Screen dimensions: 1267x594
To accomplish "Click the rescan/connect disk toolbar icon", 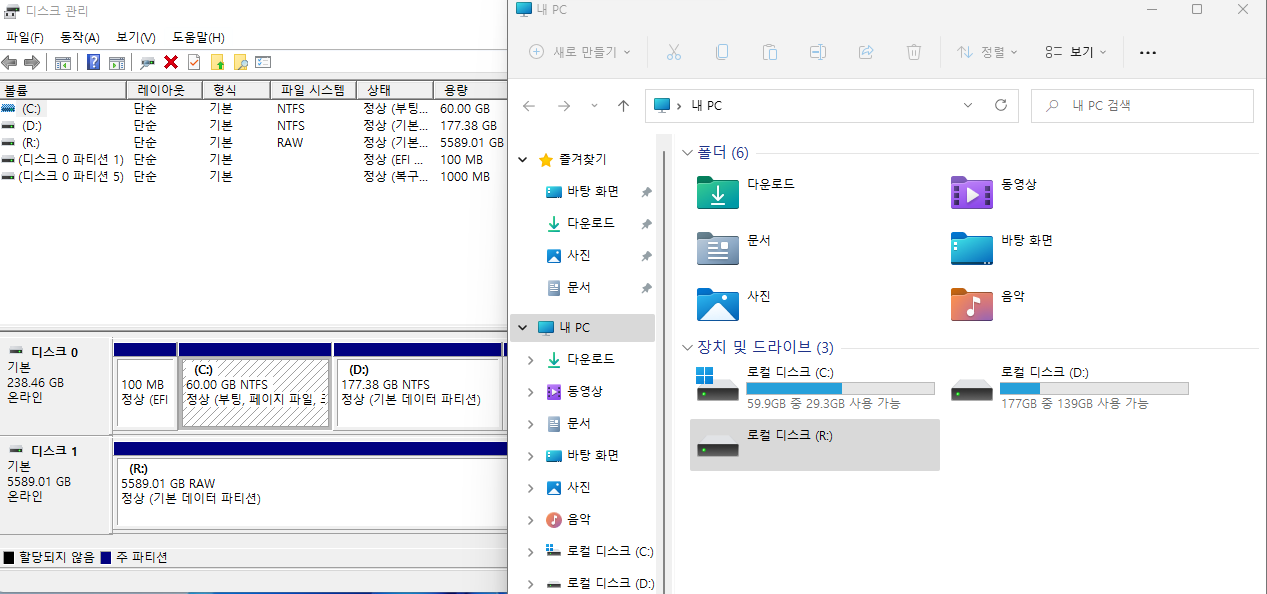I will [147, 62].
